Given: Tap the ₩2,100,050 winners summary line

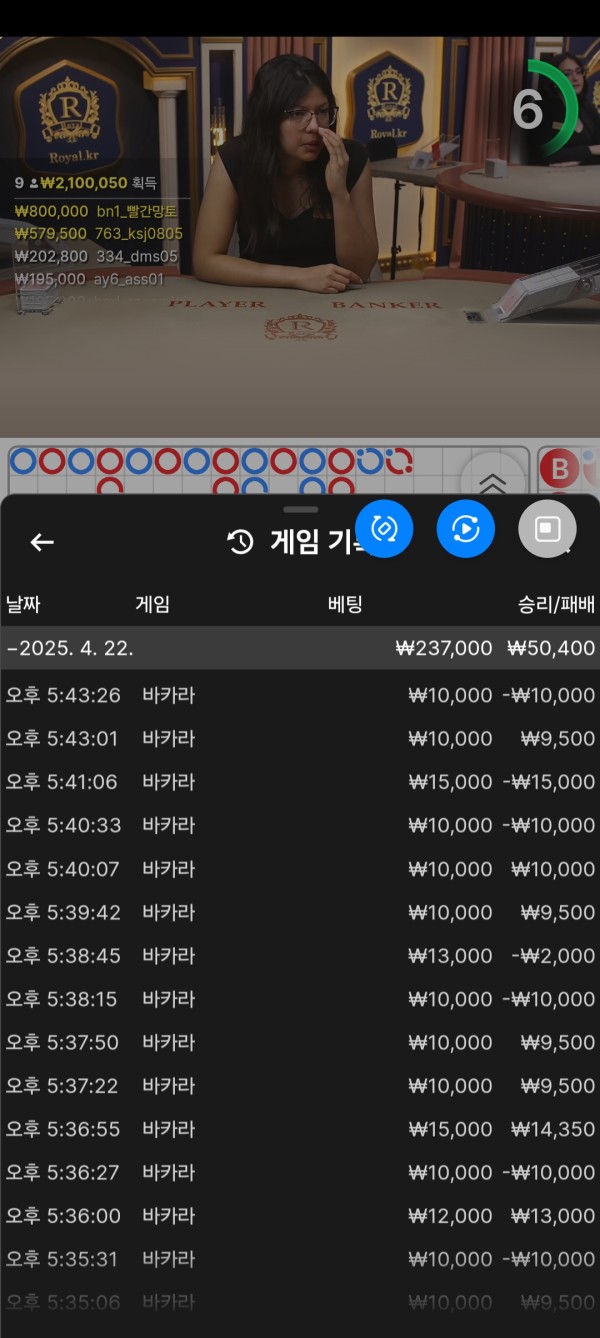Looking at the screenshot, I should point(86,183).
